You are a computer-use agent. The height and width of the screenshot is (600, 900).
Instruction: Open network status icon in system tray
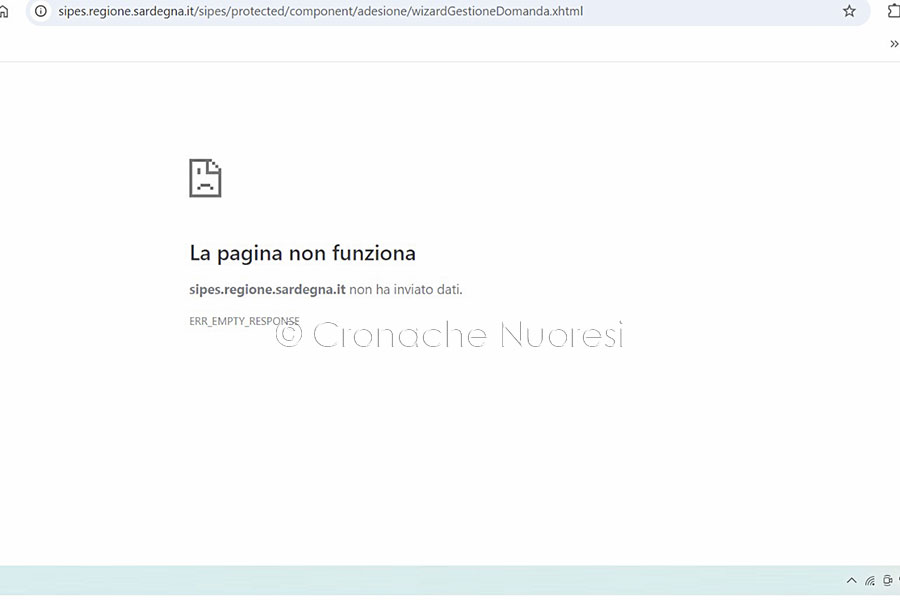tap(870, 581)
